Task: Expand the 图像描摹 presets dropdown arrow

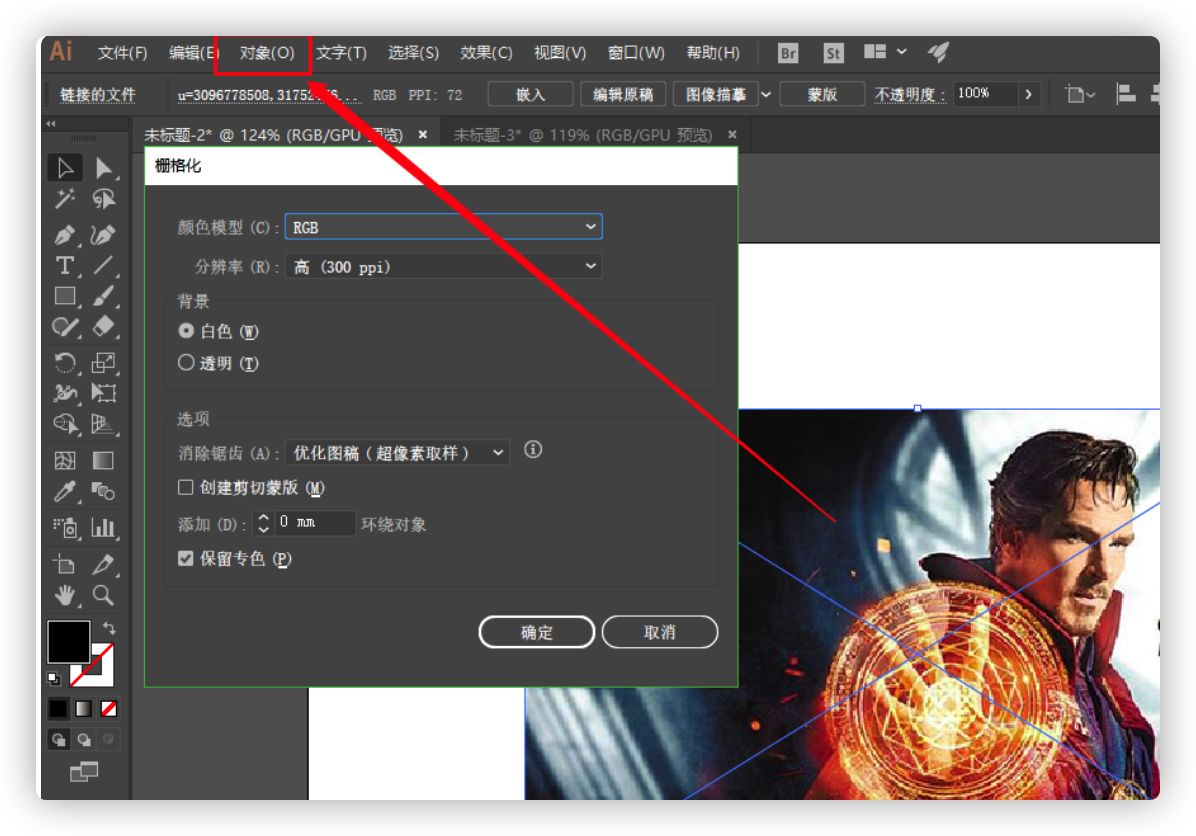Action: point(766,95)
